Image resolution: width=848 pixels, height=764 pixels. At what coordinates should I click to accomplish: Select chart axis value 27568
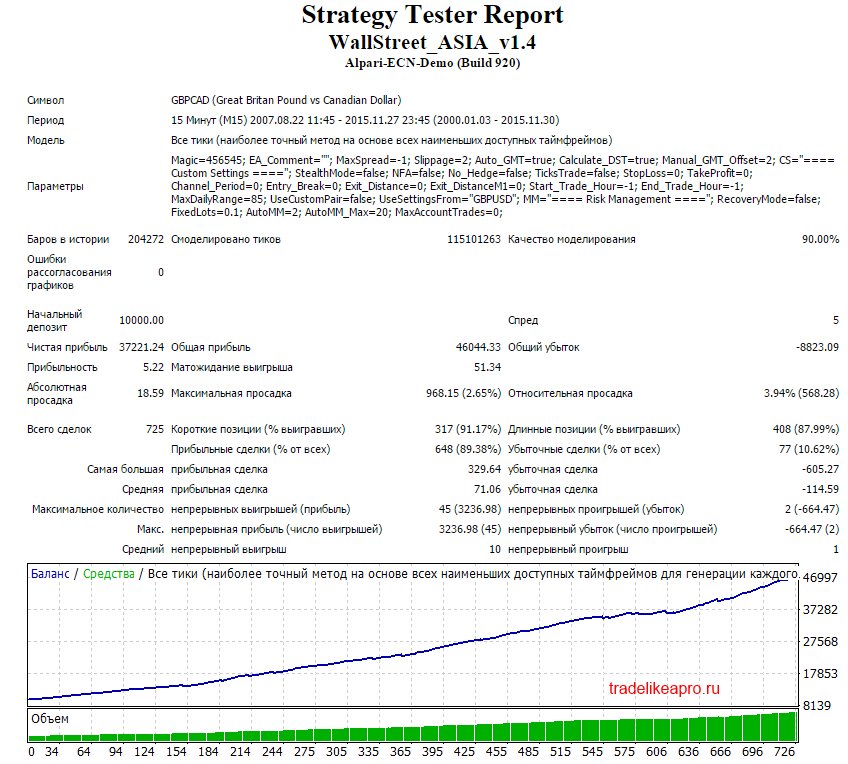[x=820, y=641]
